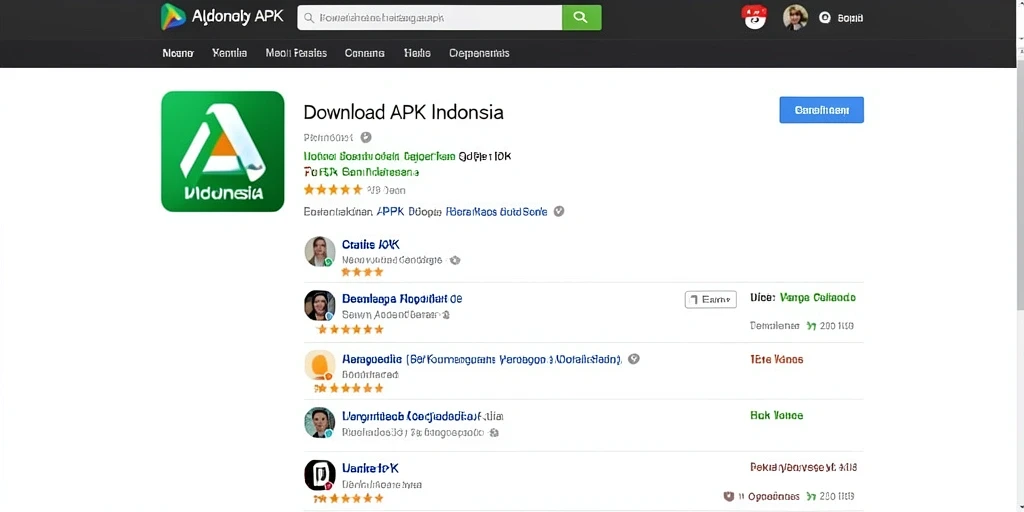Click the username text in the header
Screen dimensions: 1024x512
pos(850,18)
